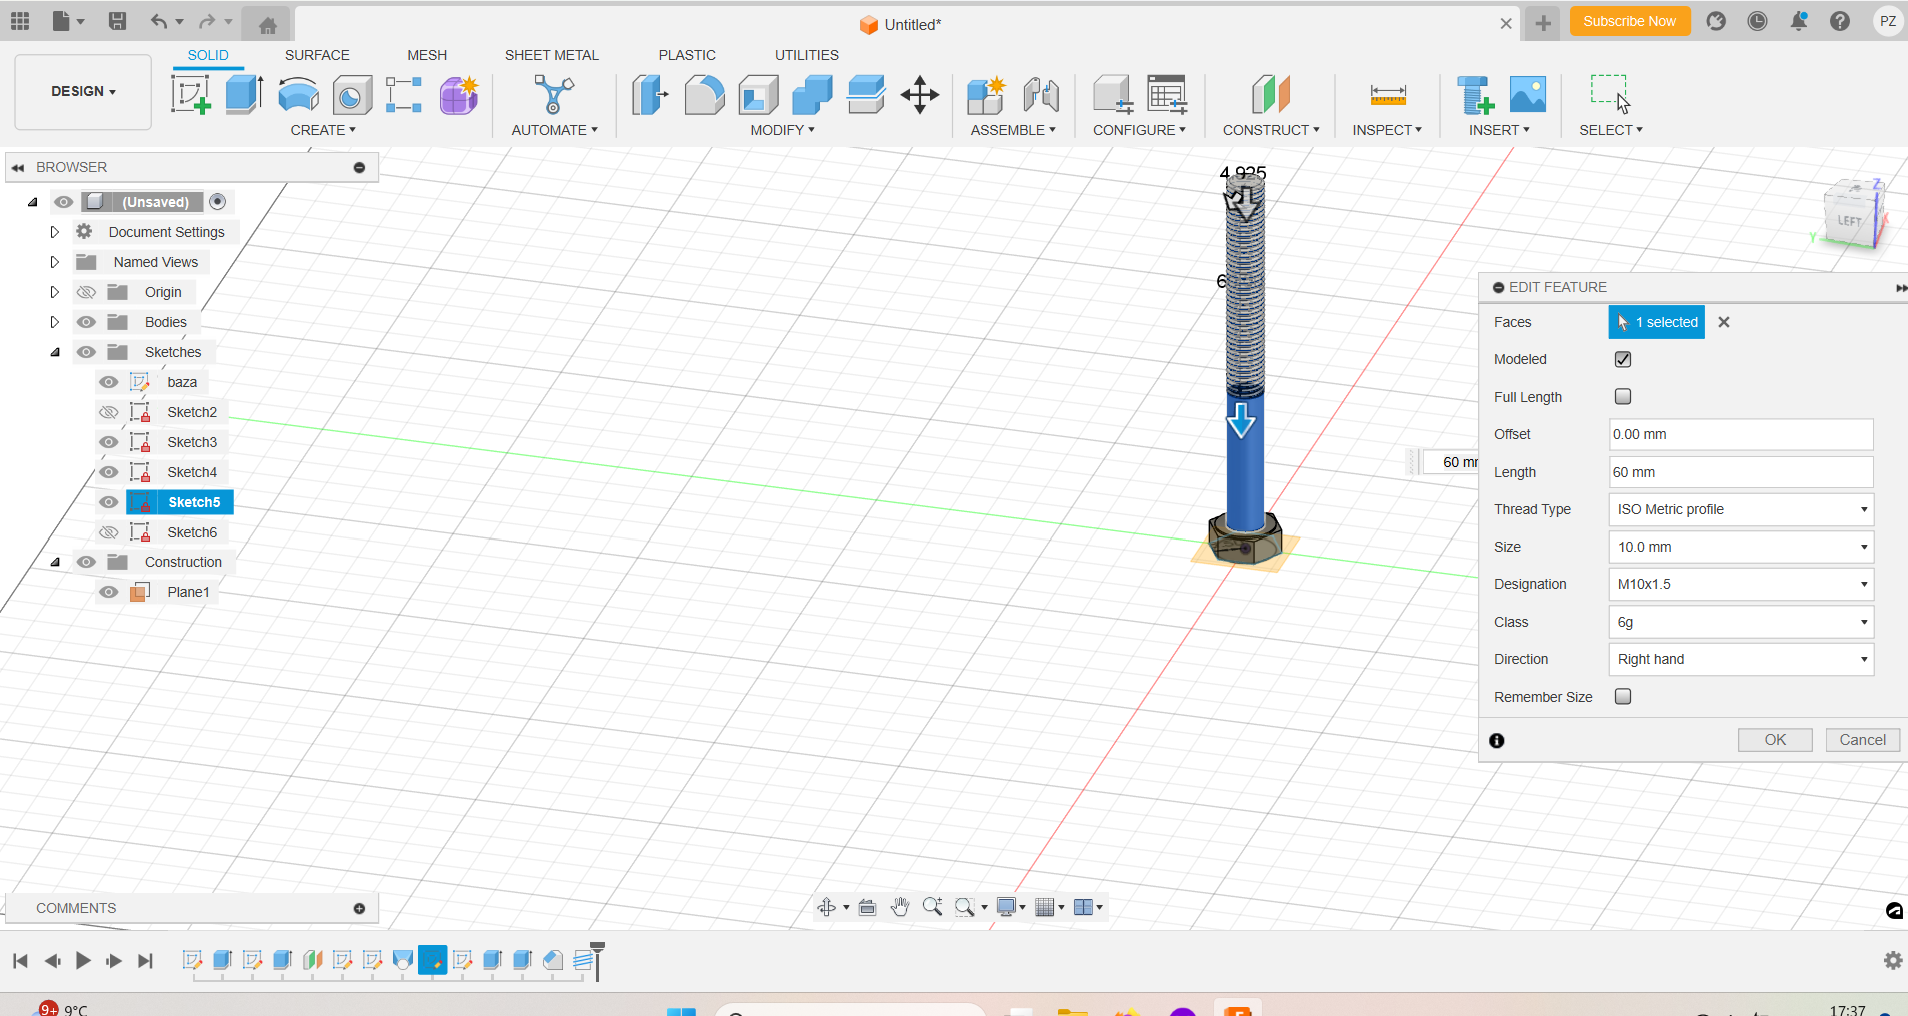This screenshot has height=1016, width=1908.
Task: Switch to the SURFACE tab
Action: (x=317, y=55)
